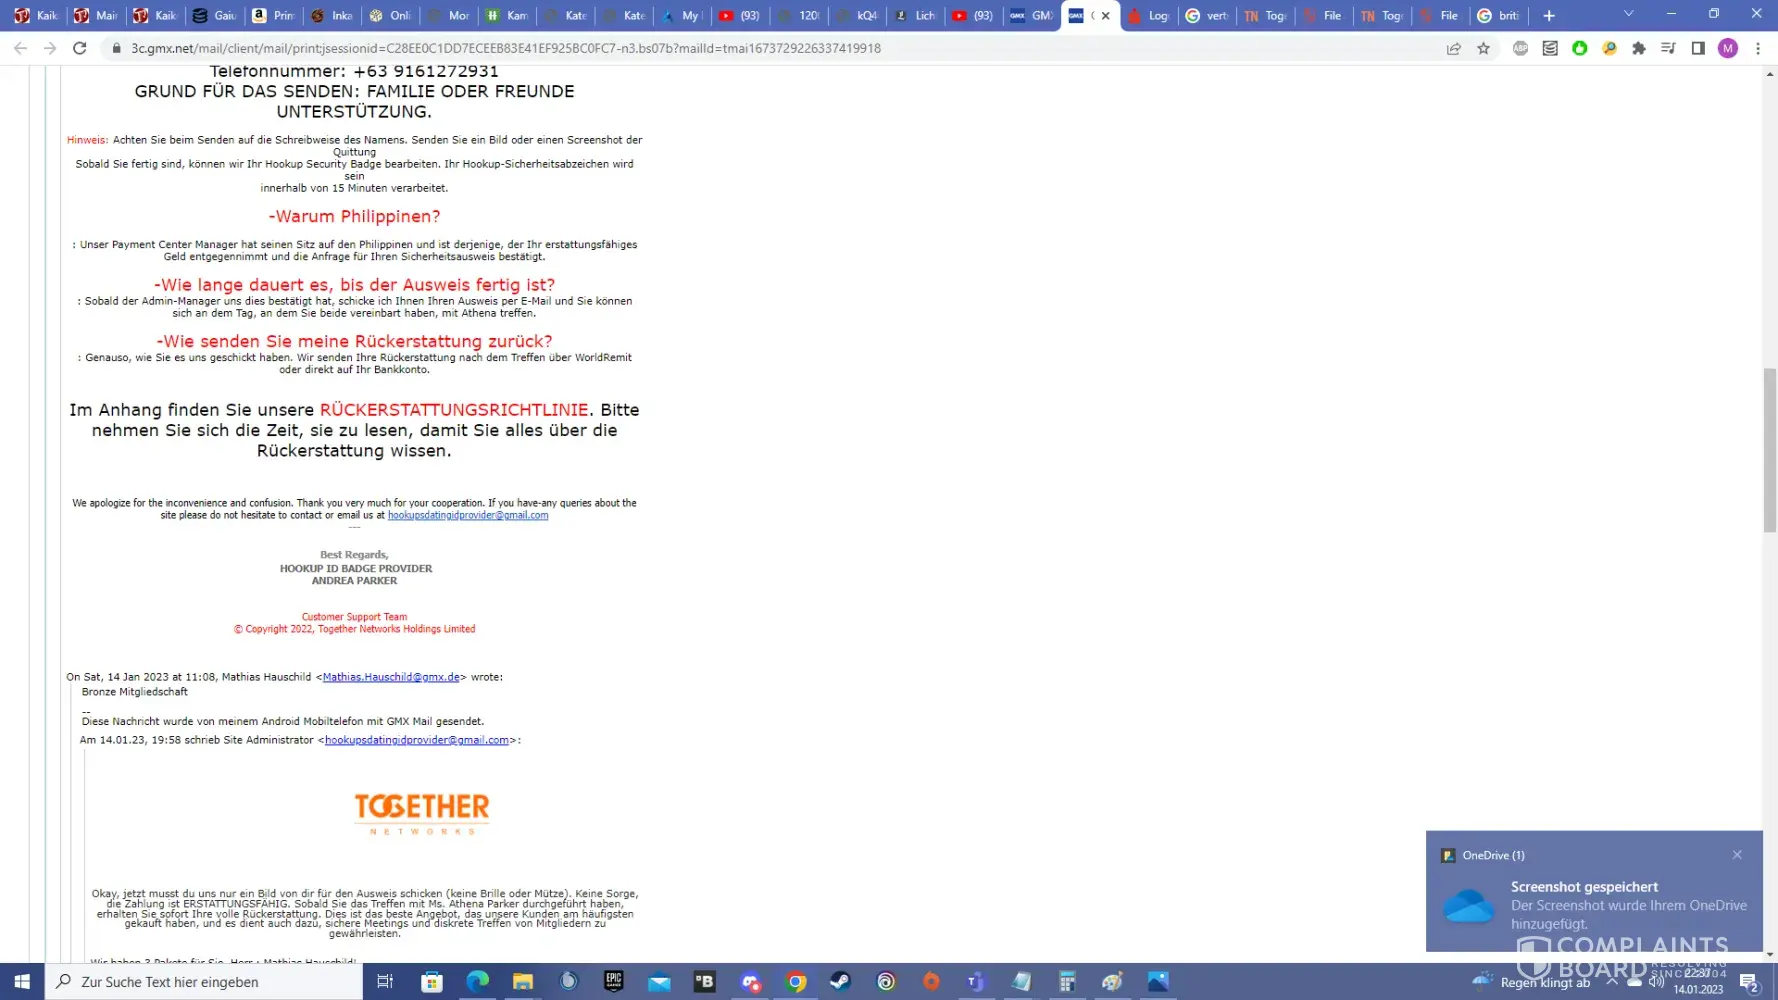Switch to the 'My' tab
The width and height of the screenshot is (1778, 1000).
[681, 15]
